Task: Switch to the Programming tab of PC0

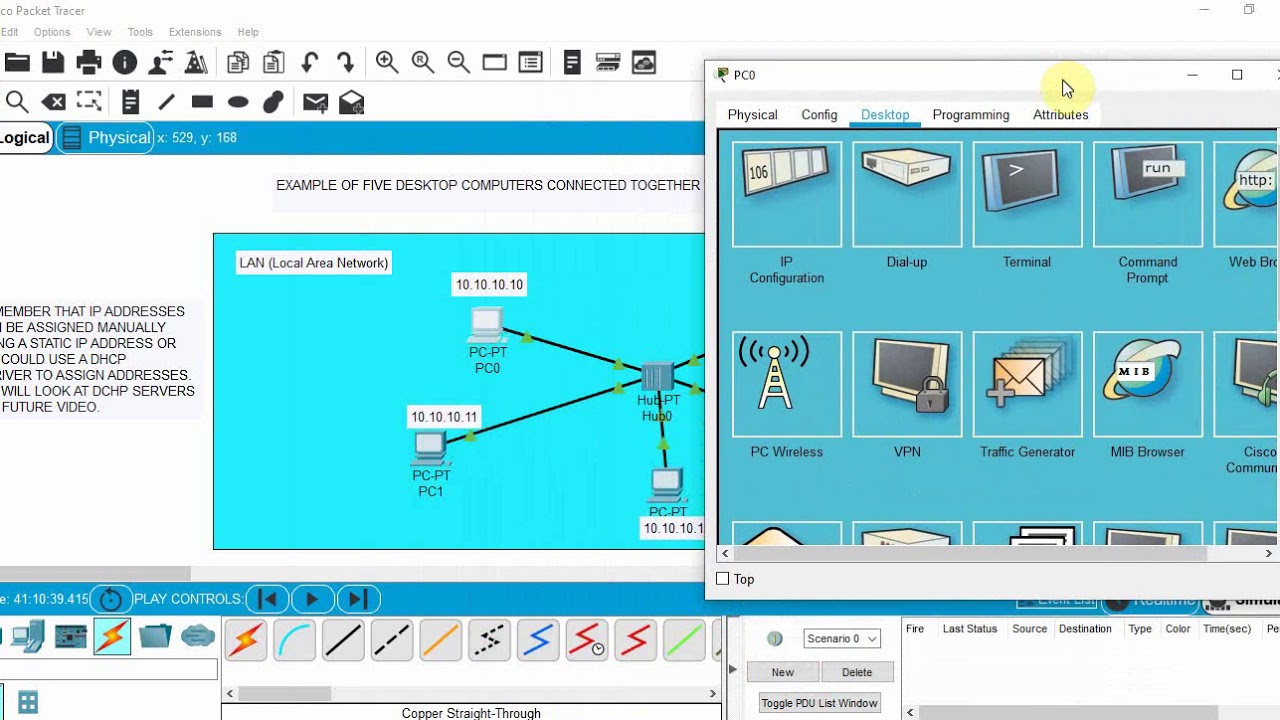Action: pos(971,115)
